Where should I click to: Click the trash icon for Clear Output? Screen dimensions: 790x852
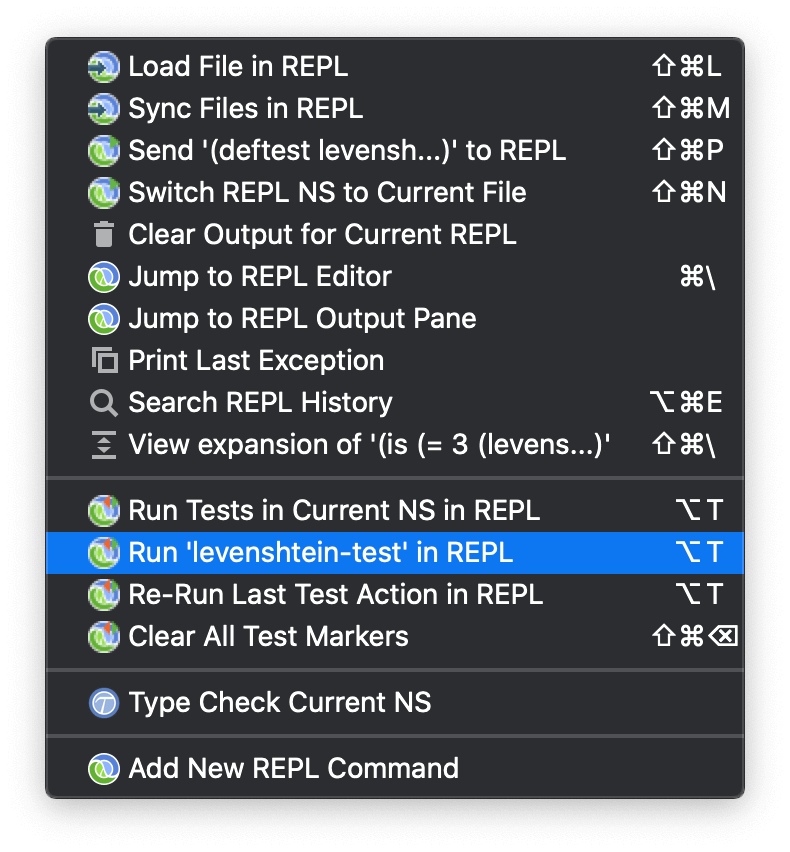pos(103,234)
